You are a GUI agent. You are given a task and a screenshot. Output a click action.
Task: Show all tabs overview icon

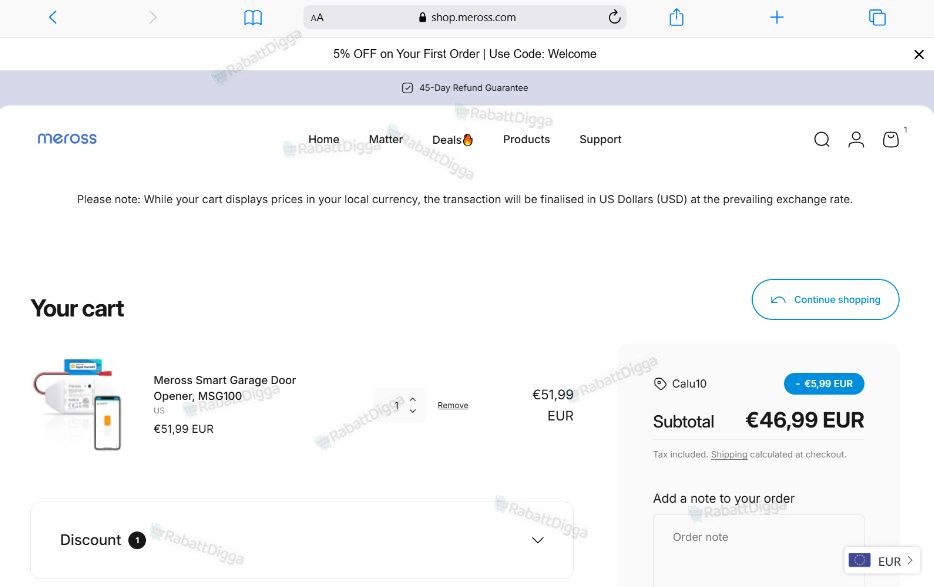point(877,17)
